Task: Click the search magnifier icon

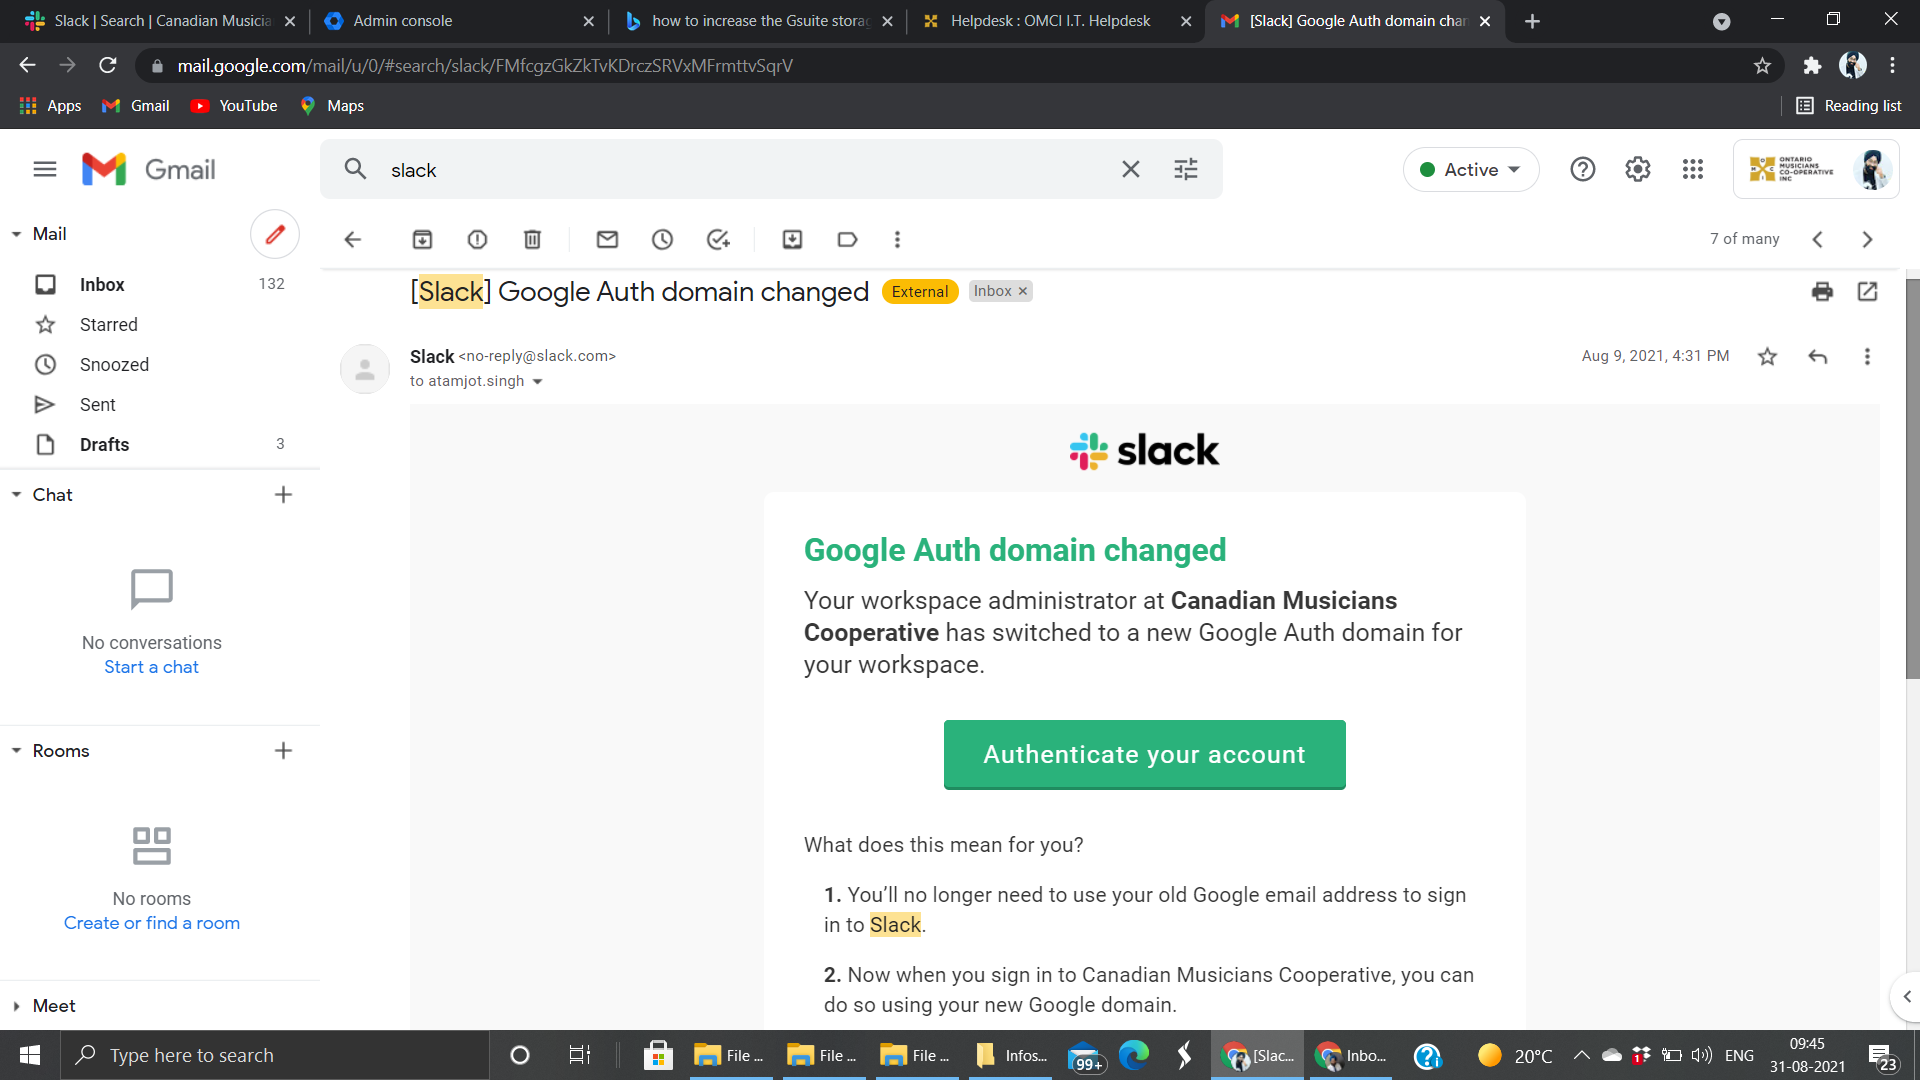Action: click(x=355, y=169)
